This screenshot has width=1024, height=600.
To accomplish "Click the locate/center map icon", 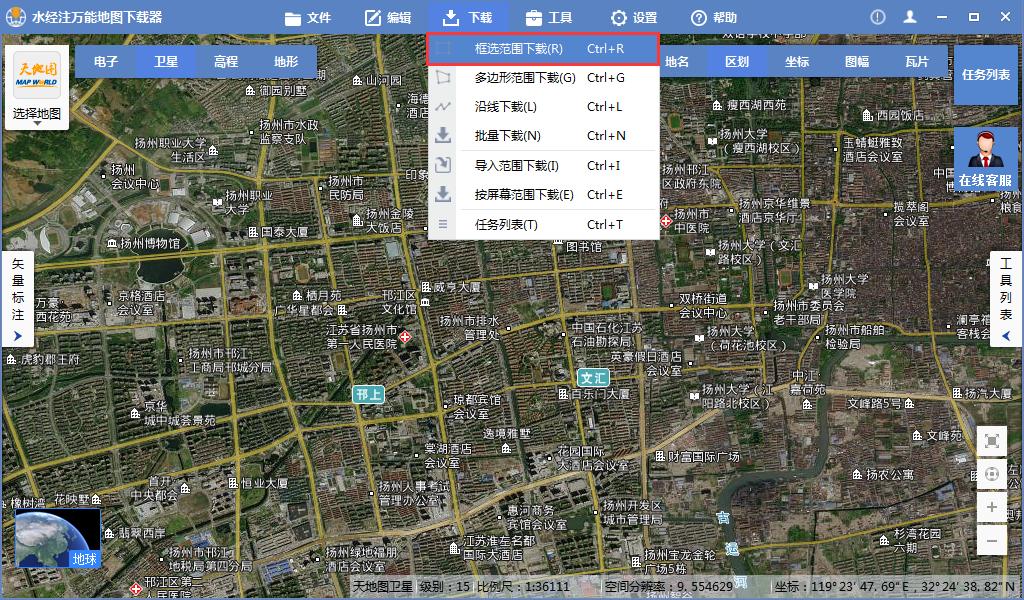I will pos(991,474).
